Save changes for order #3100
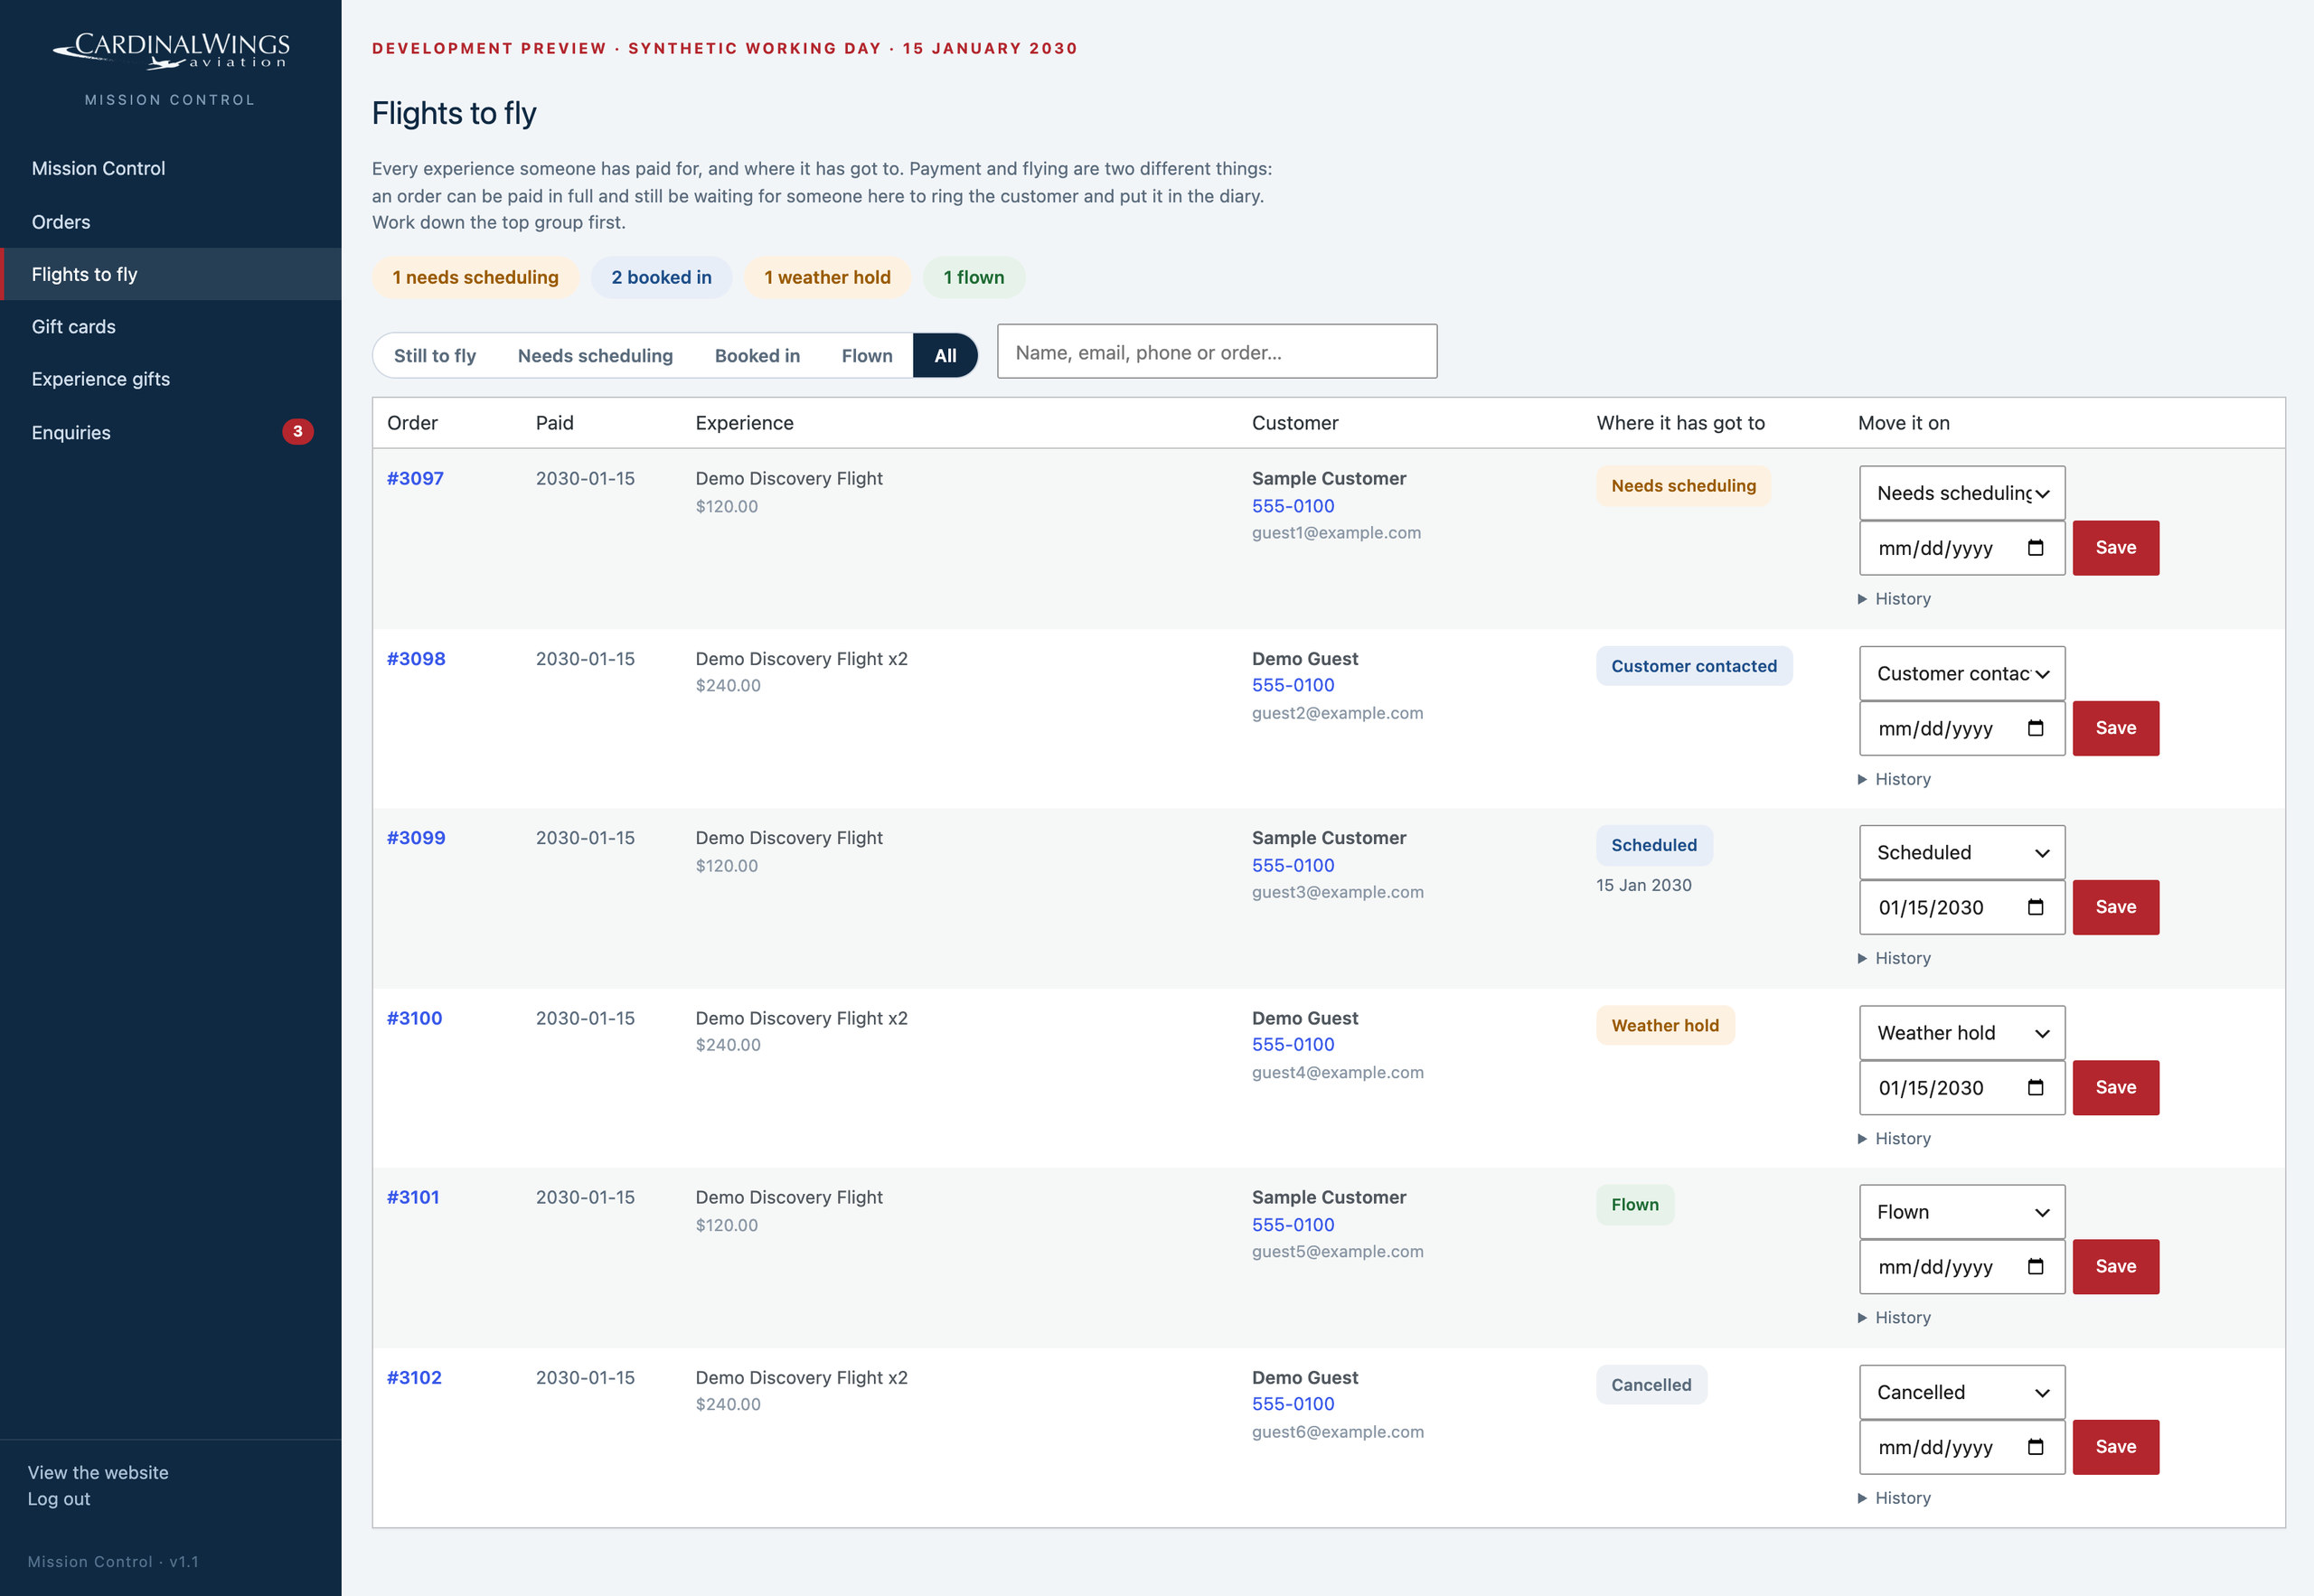2314x1596 pixels. [x=2116, y=1087]
